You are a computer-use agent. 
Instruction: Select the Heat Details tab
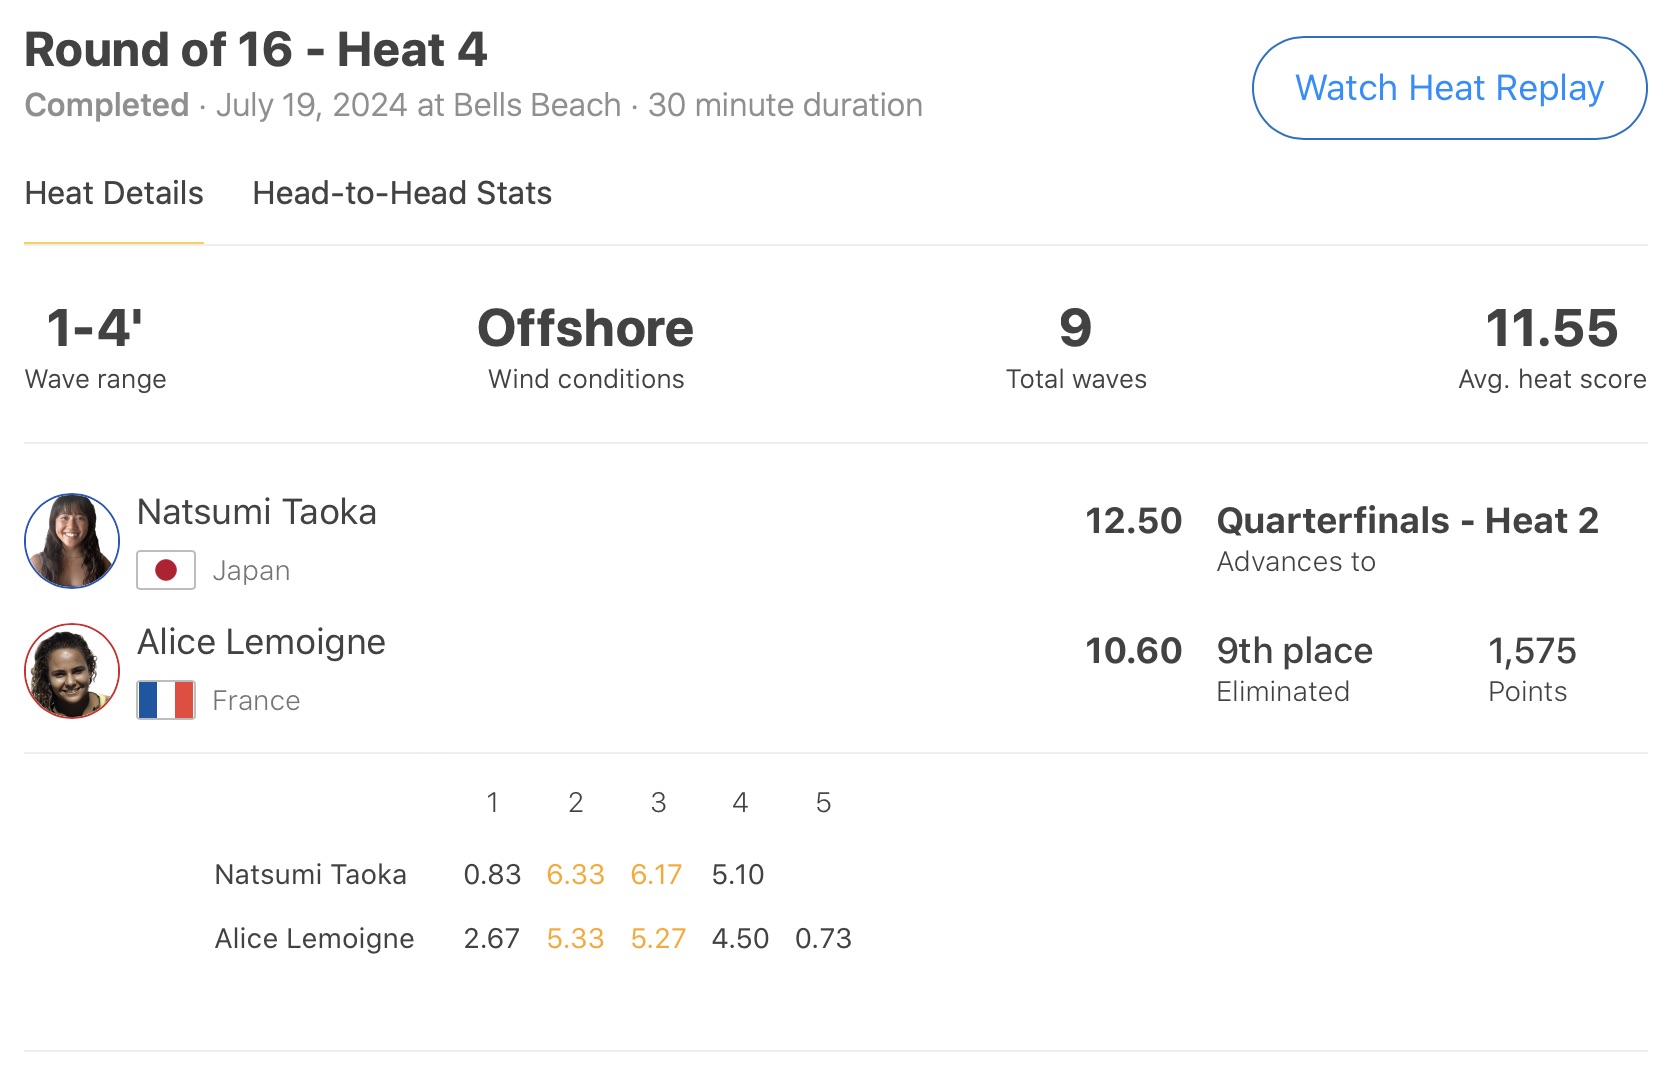tap(114, 193)
